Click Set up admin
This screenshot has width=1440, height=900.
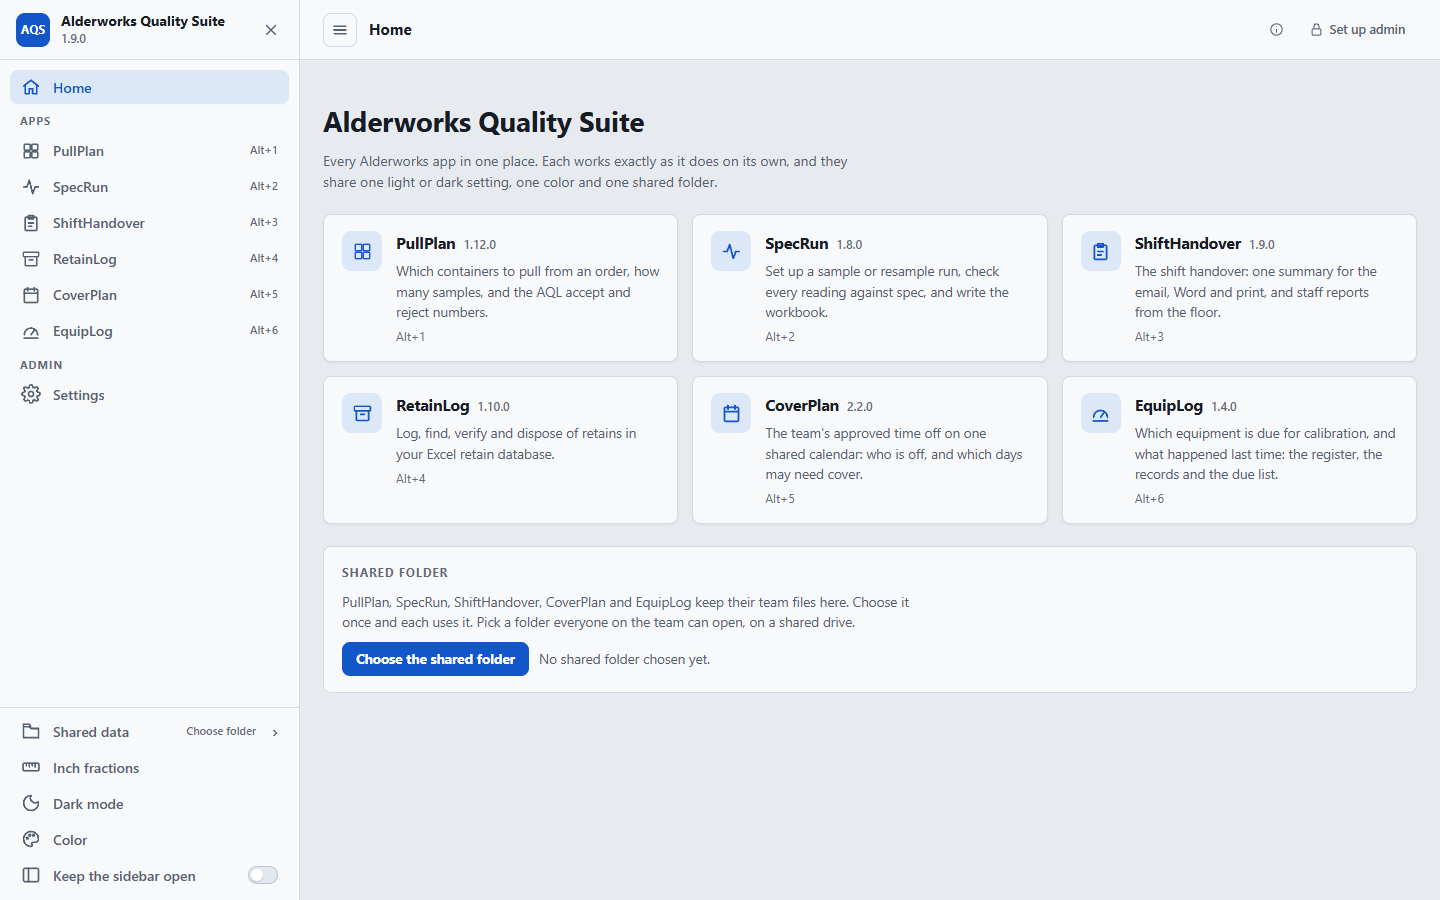tap(1358, 30)
